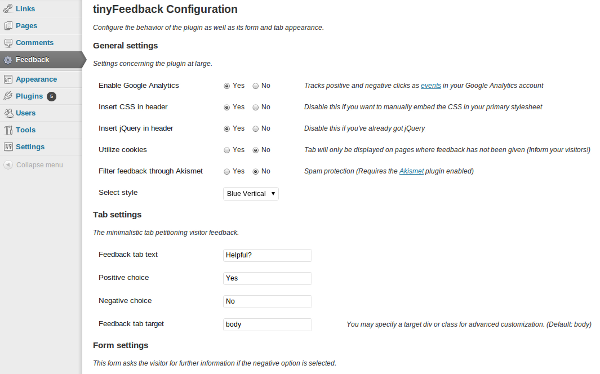Screen dimensions: 600x374
Task: Select Yes for Filter feedback through Akismet
Action: (x=227, y=171)
